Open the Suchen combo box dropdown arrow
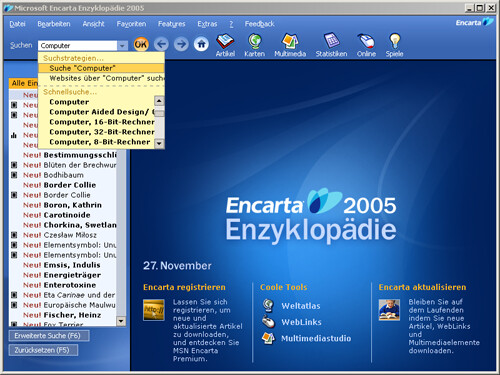500x375 pixels. click(122, 45)
